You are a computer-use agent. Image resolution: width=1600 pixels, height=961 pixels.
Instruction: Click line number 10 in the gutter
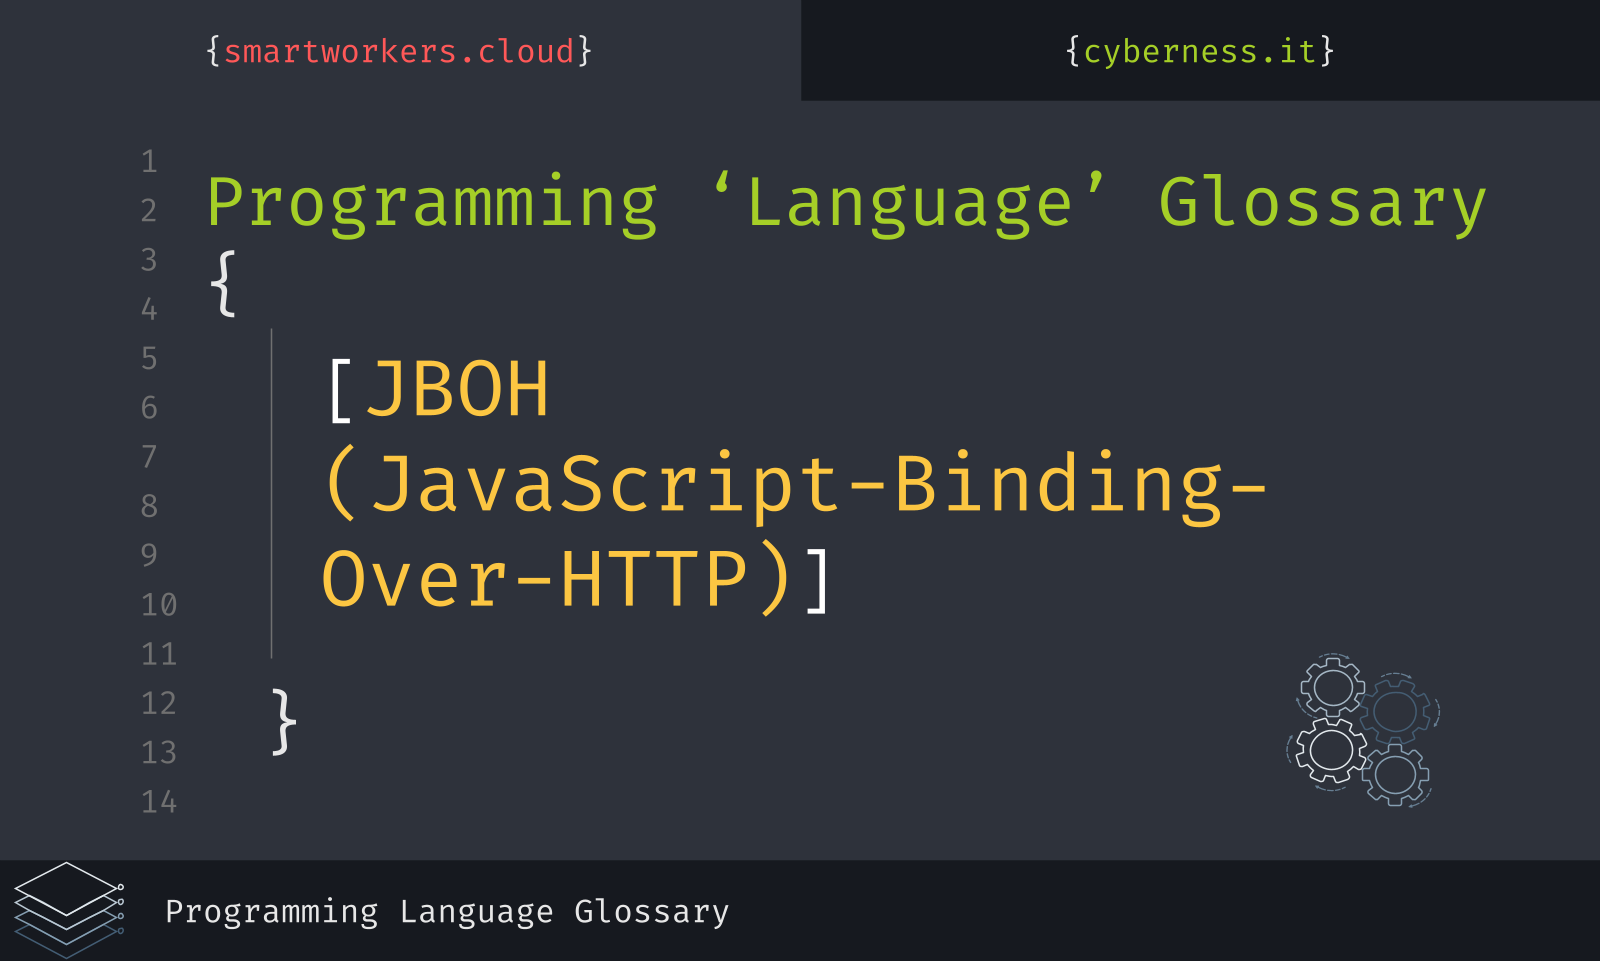159,604
